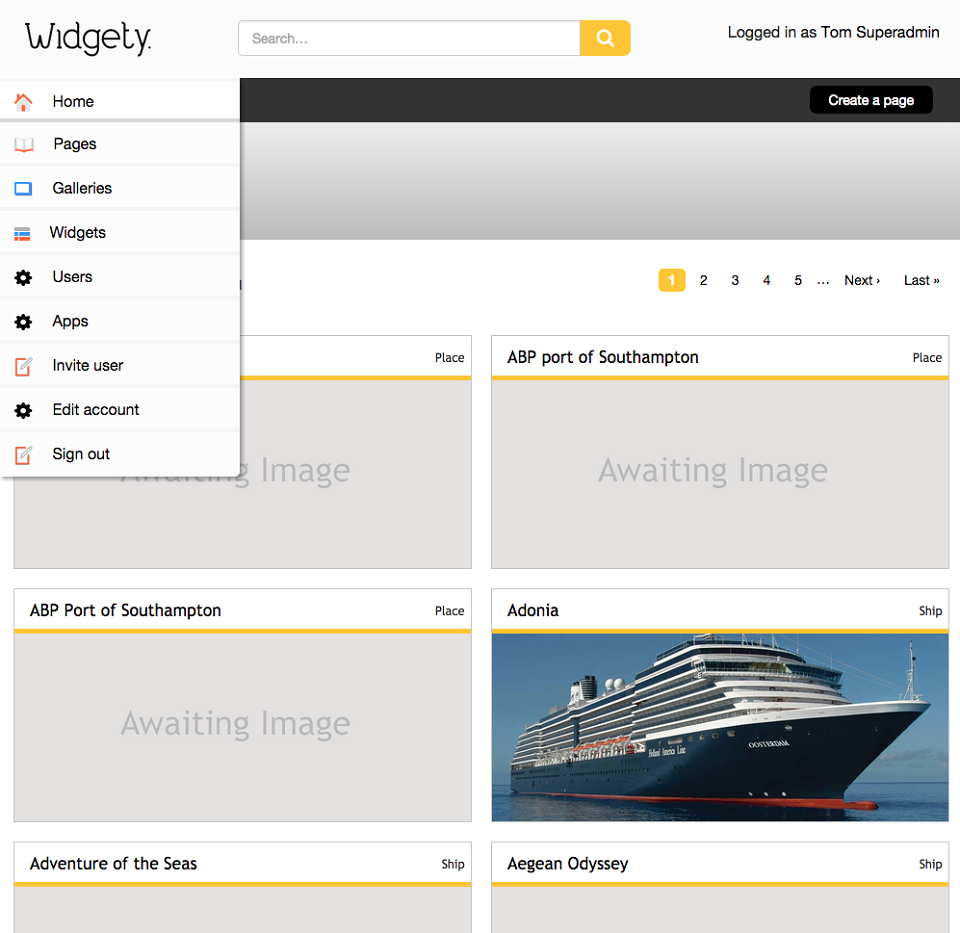Click the Pages book icon
This screenshot has width=960, height=933.
(23, 145)
